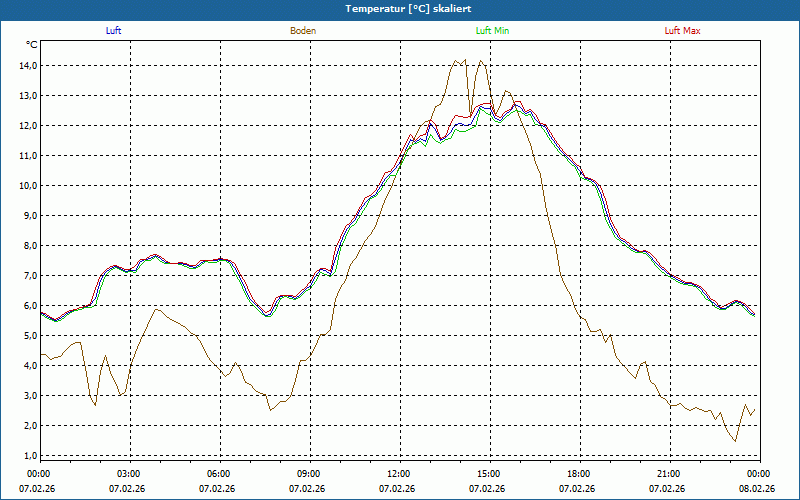
Task: Click the 18:00 time marker
Action: [579, 474]
